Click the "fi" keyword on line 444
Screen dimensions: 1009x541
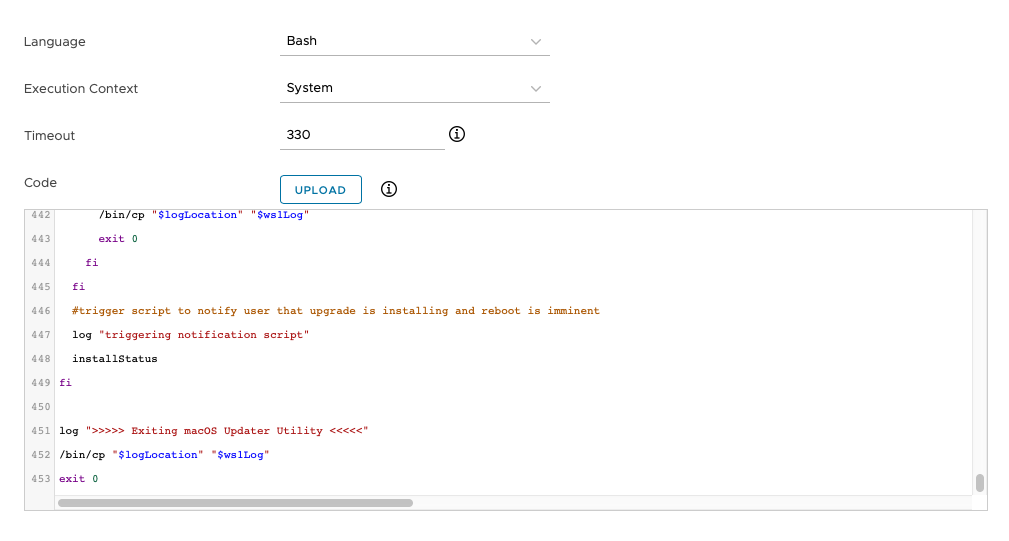pyautogui.click(x=92, y=262)
